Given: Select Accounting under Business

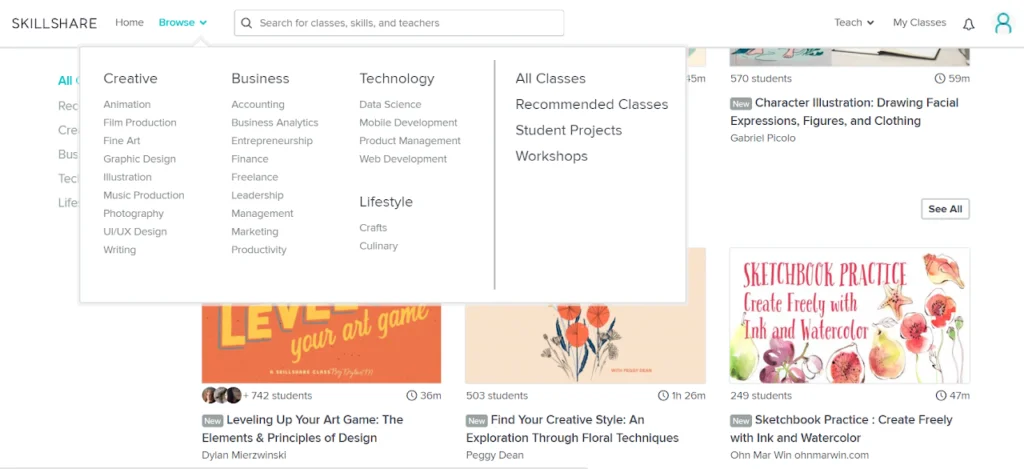Looking at the screenshot, I should coord(258,105).
